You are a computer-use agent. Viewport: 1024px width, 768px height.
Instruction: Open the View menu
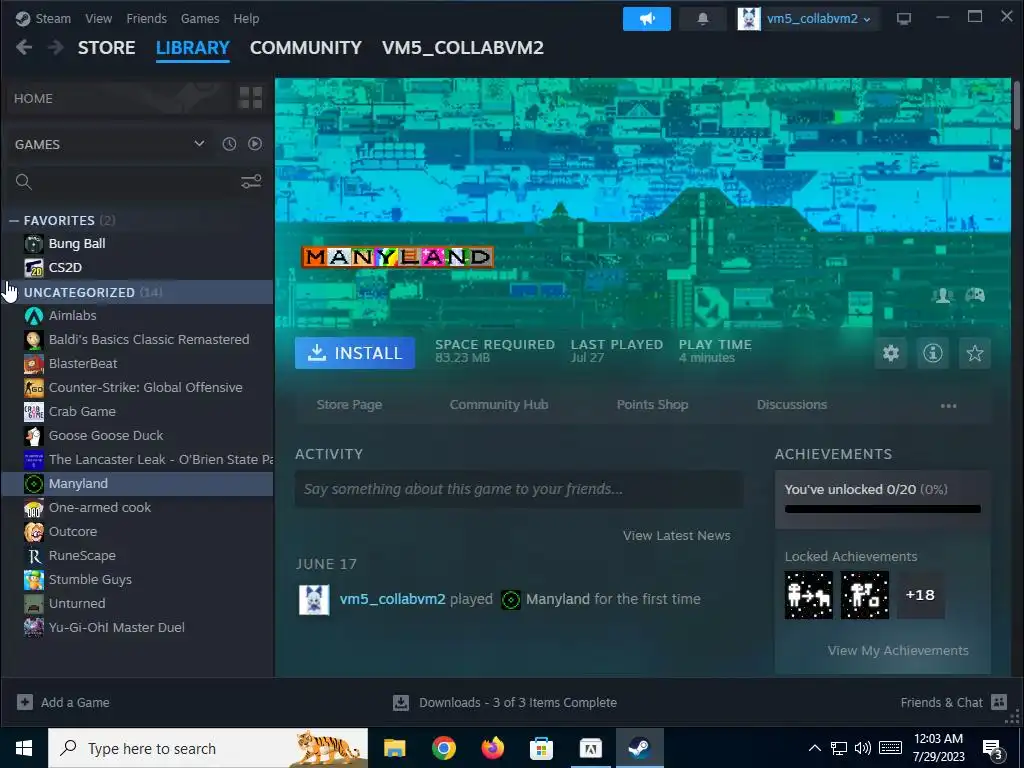pos(99,18)
